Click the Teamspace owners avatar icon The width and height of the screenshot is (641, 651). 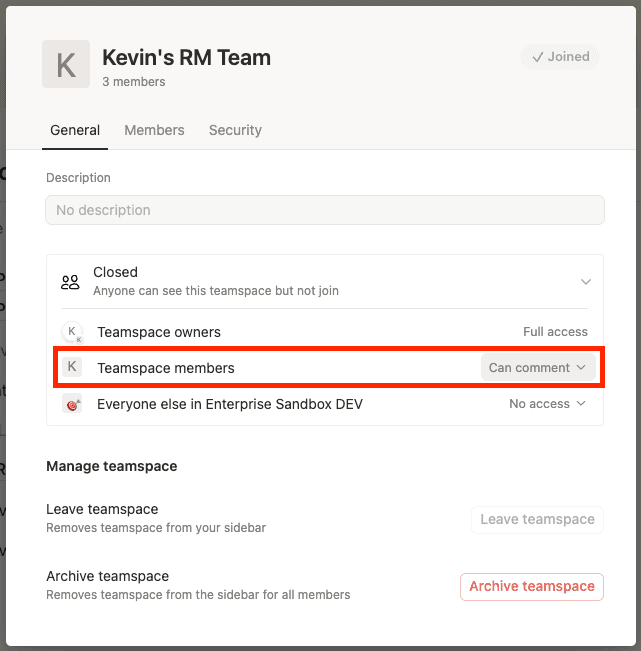pyautogui.click(x=72, y=332)
